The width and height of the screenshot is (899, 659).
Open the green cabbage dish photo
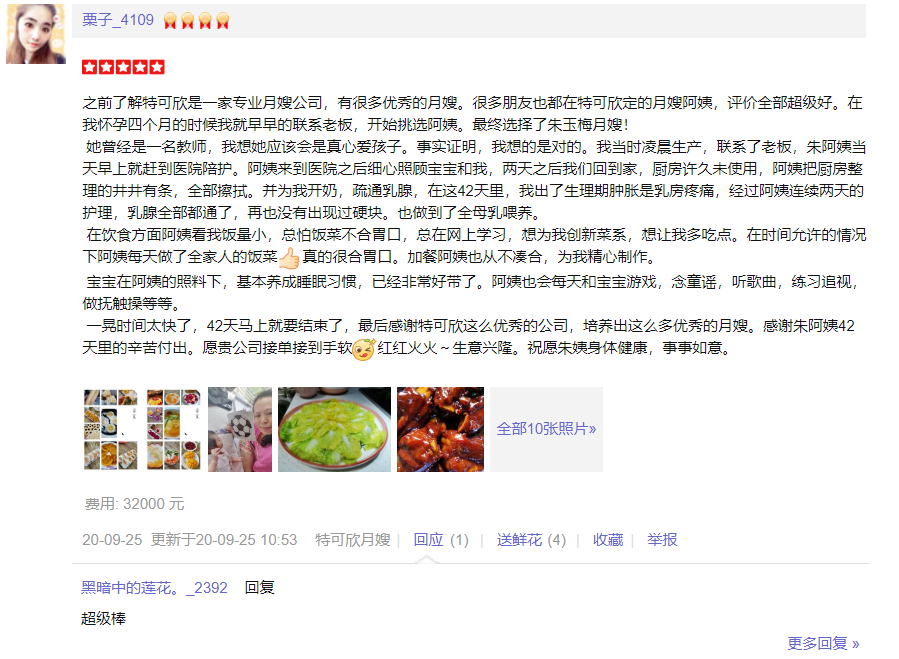(x=334, y=430)
